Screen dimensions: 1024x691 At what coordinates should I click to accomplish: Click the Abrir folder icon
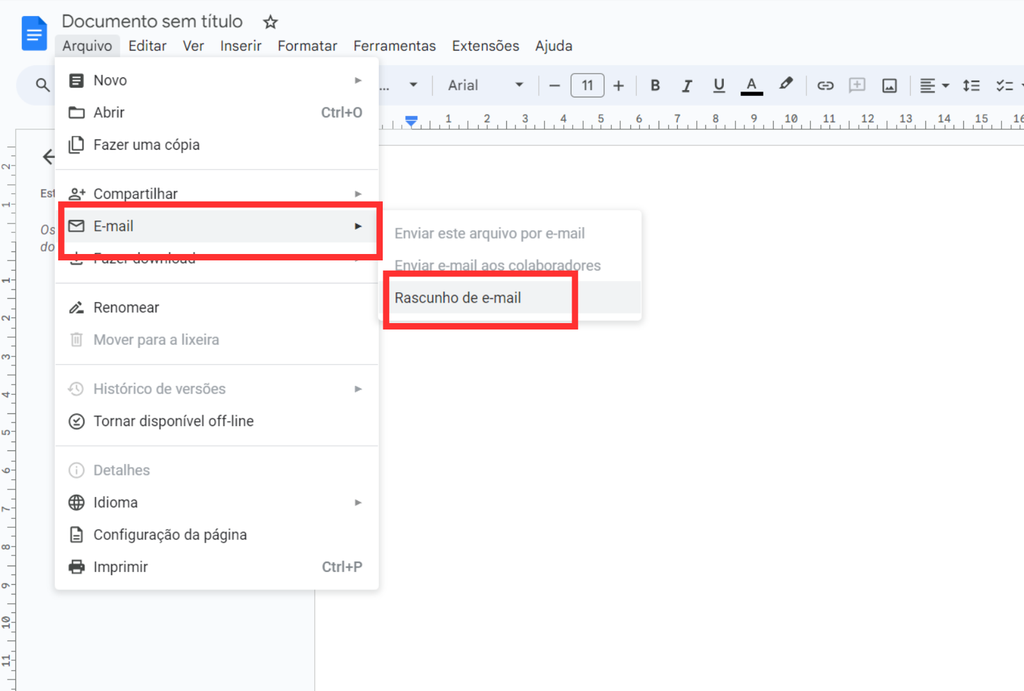tap(76, 112)
